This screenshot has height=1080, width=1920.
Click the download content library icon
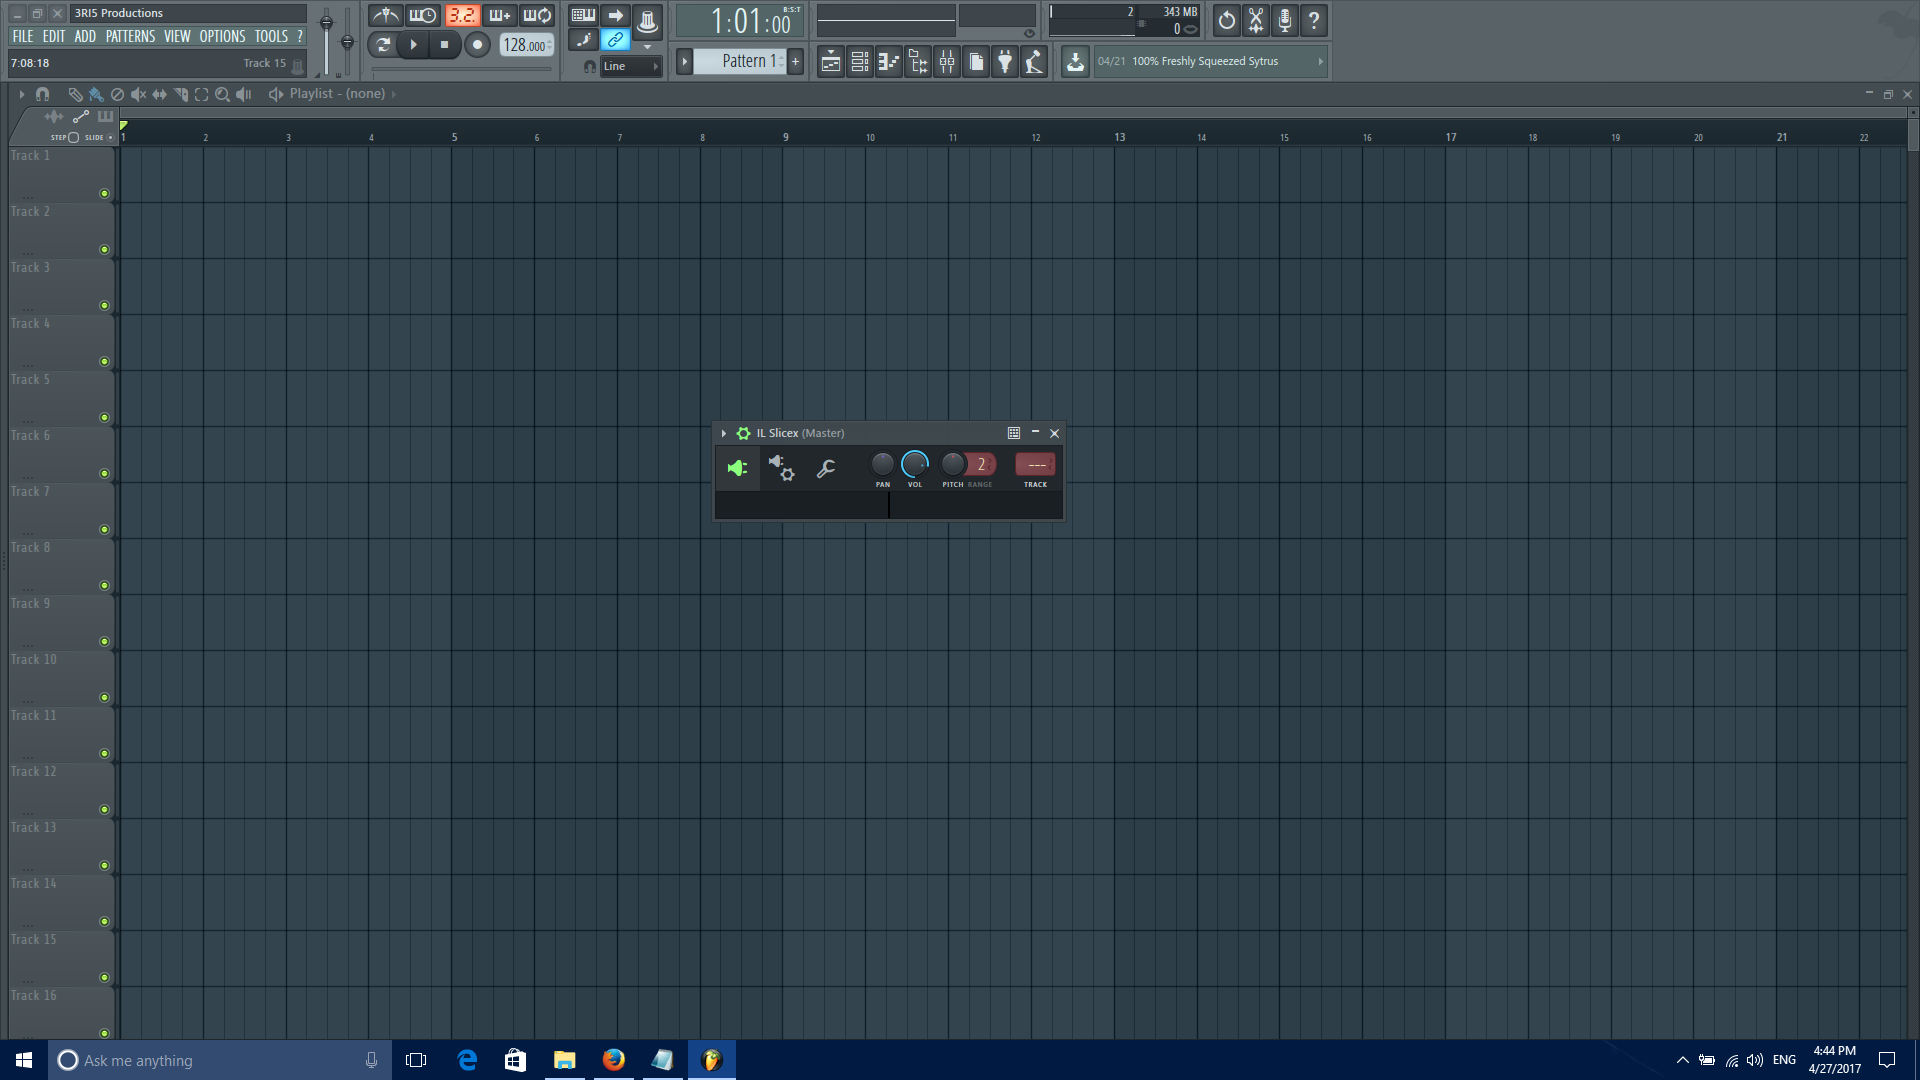click(x=1075, y=62)
